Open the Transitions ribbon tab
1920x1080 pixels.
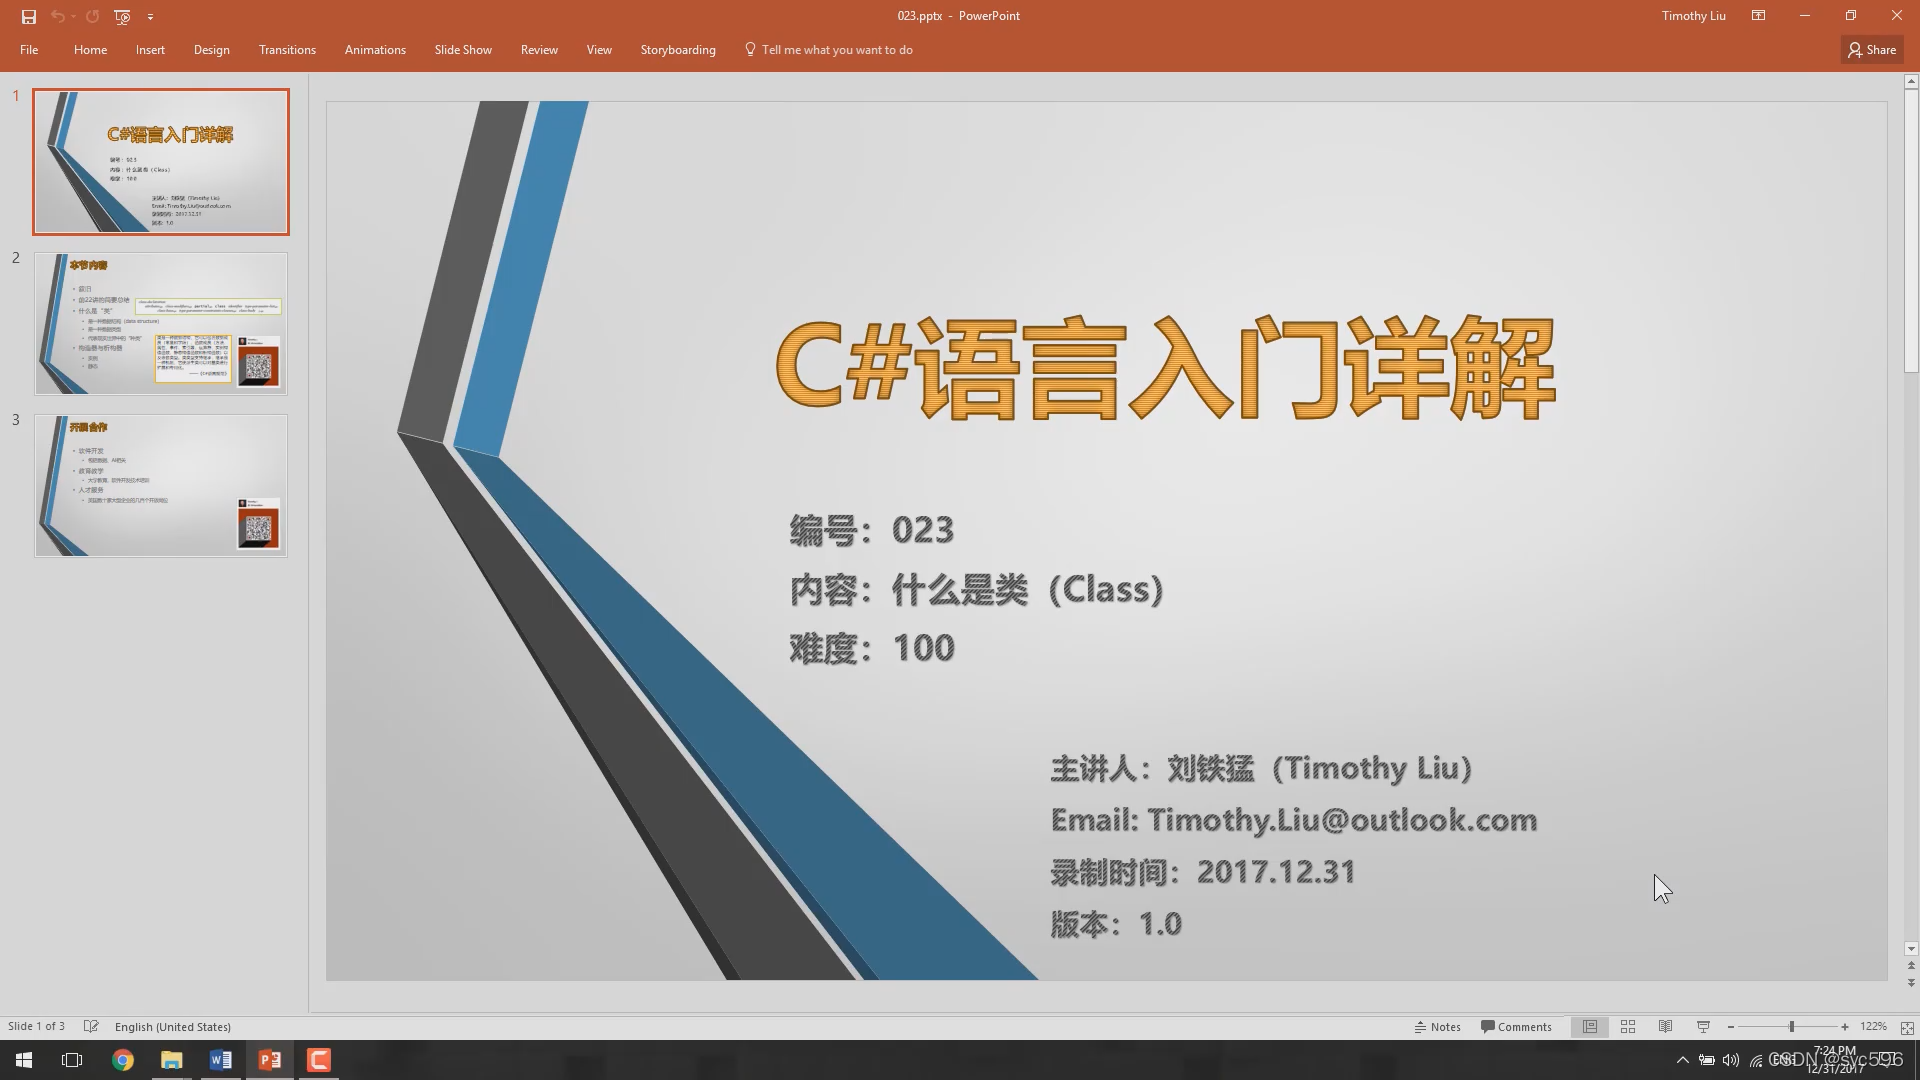tap(287, 50)
